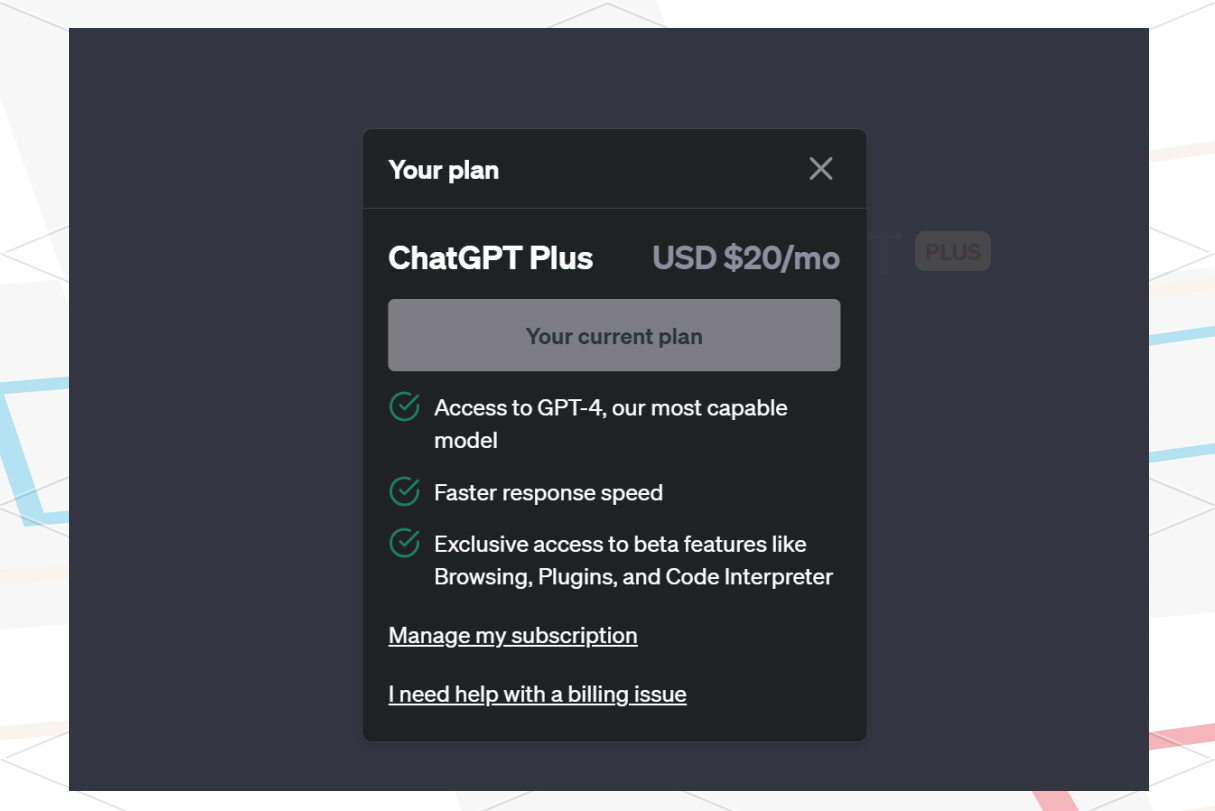Screen dimensions: 1215x811
Task: Click the Your current plan button
Action: pos(614,335)
